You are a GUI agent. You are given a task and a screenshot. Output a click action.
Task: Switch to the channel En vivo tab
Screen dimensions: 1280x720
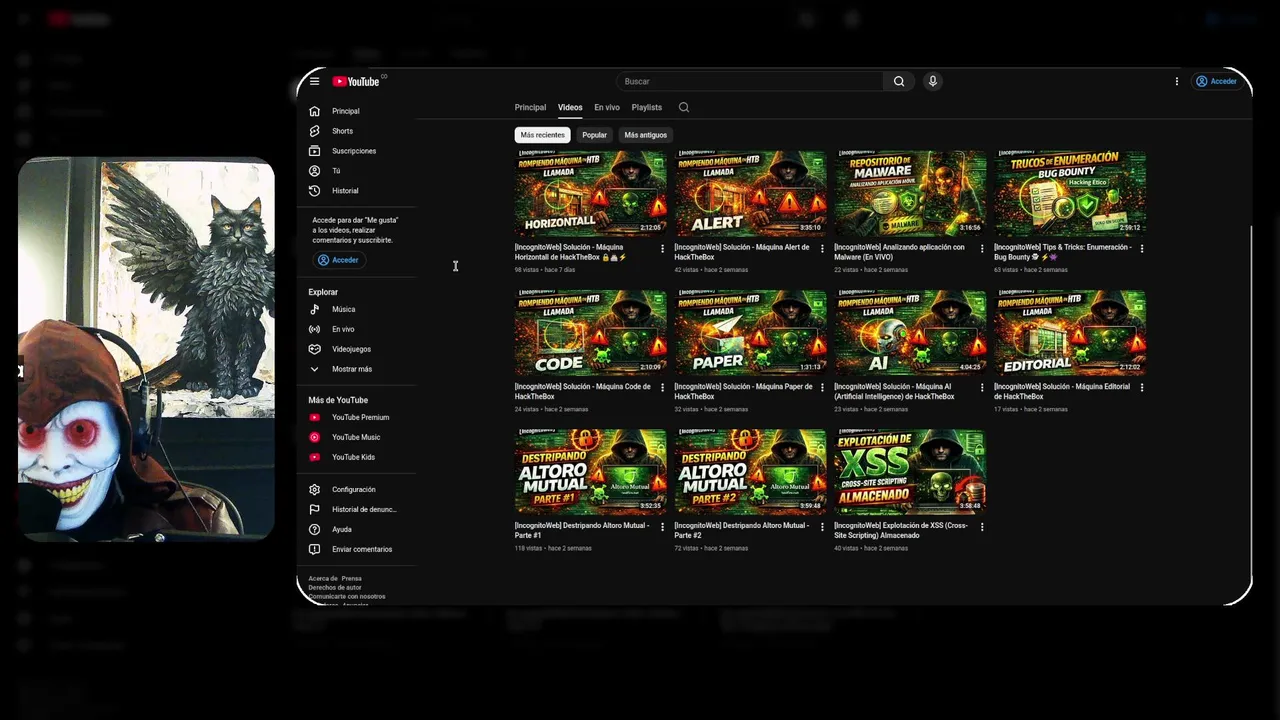click(607, 107)
